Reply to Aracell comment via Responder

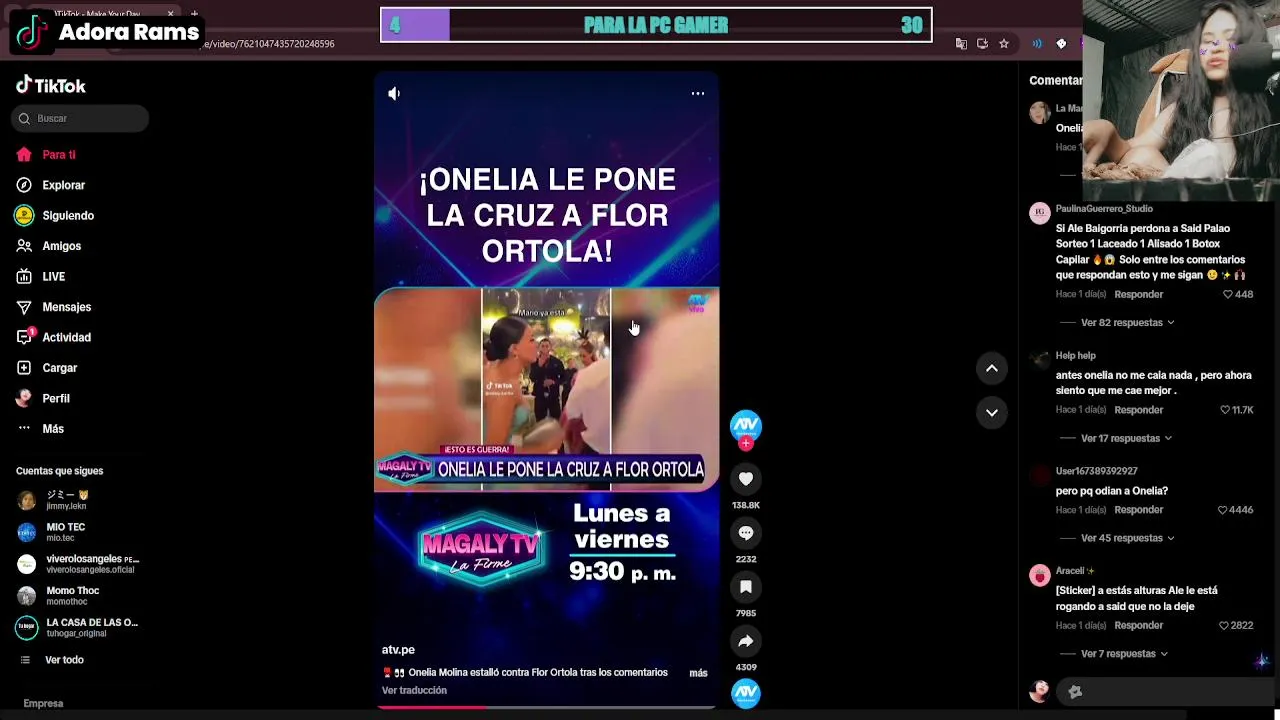(1139, 626)
